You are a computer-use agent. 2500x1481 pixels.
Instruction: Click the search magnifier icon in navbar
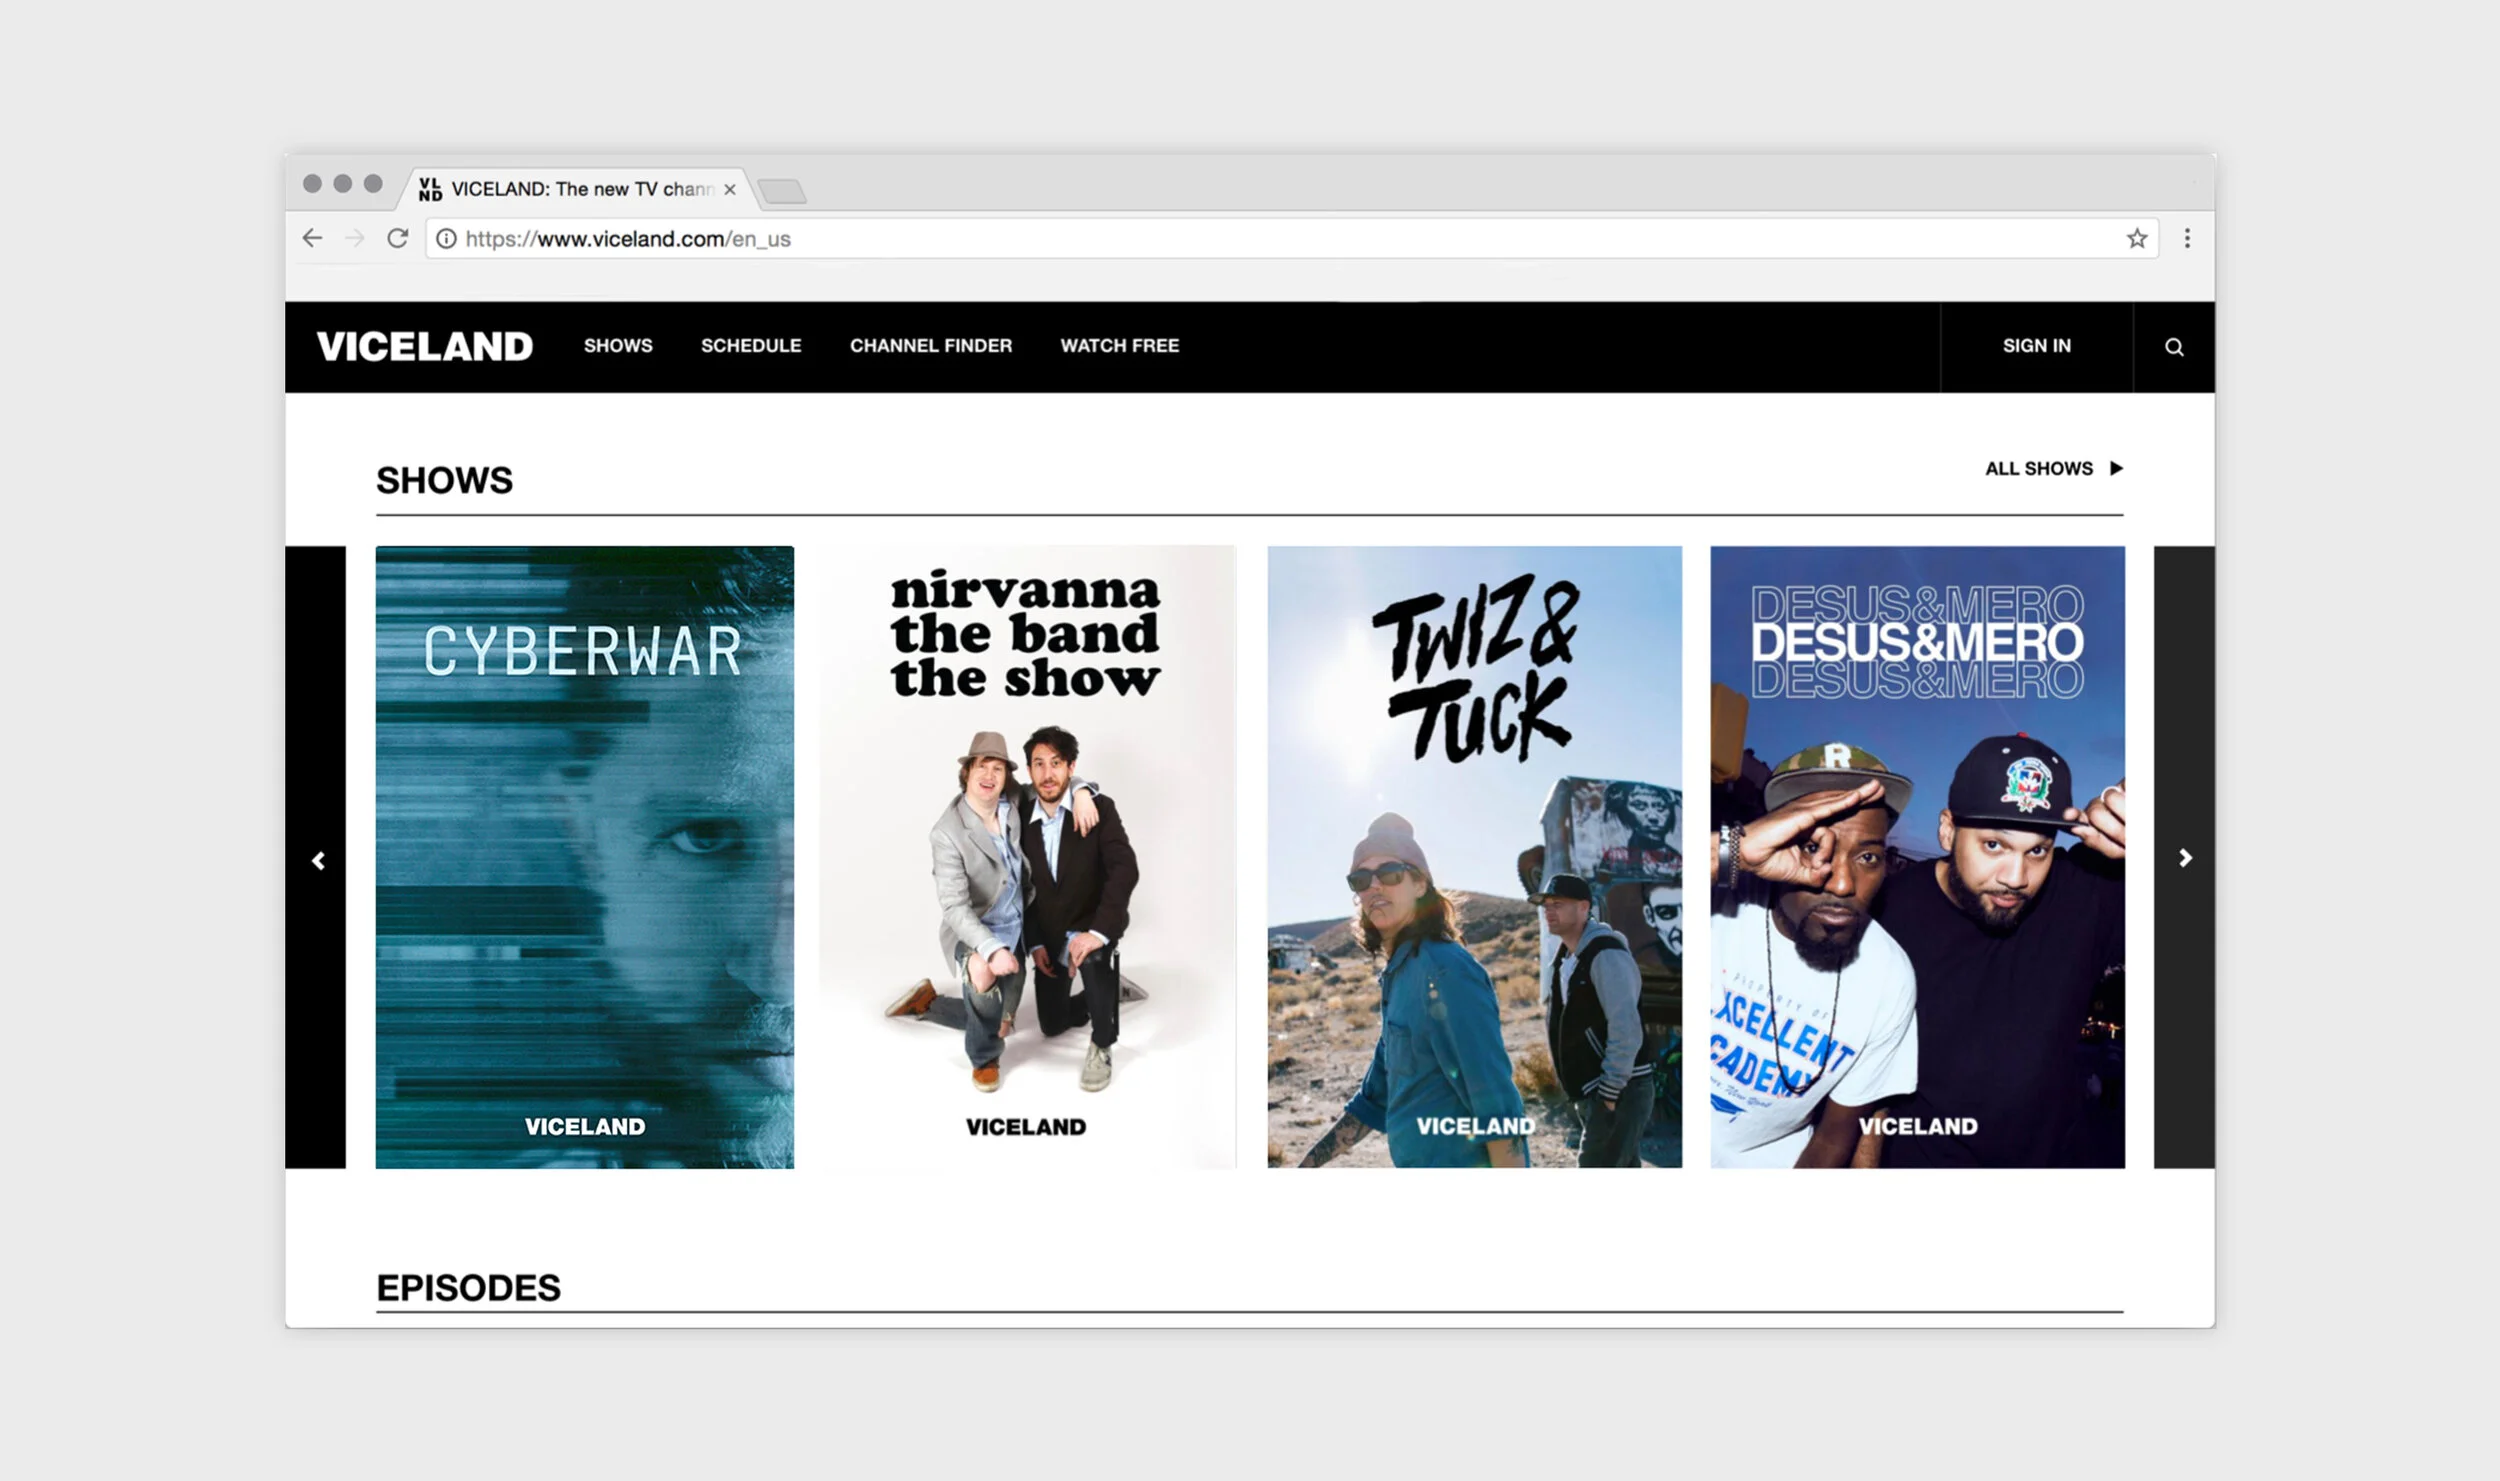(2174, 347)
